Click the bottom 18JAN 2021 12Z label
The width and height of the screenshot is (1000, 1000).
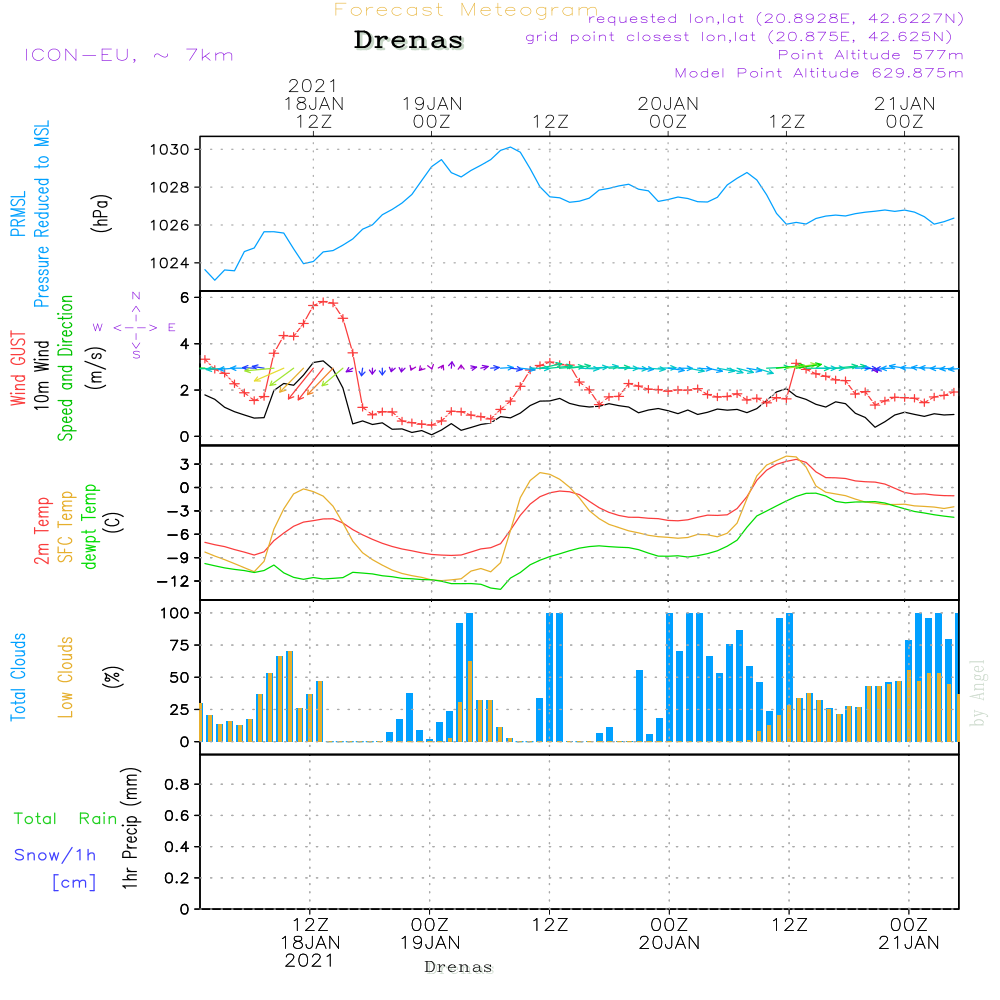[310, 943]
